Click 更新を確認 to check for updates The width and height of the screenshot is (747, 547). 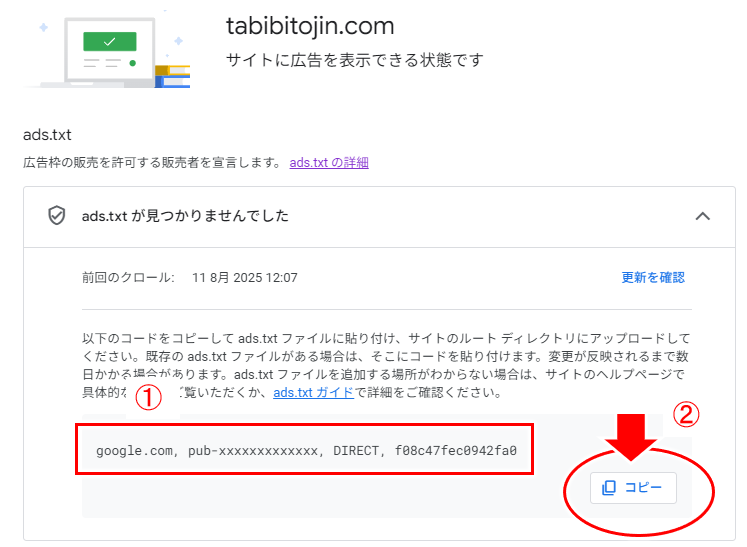tap(653, 277)
